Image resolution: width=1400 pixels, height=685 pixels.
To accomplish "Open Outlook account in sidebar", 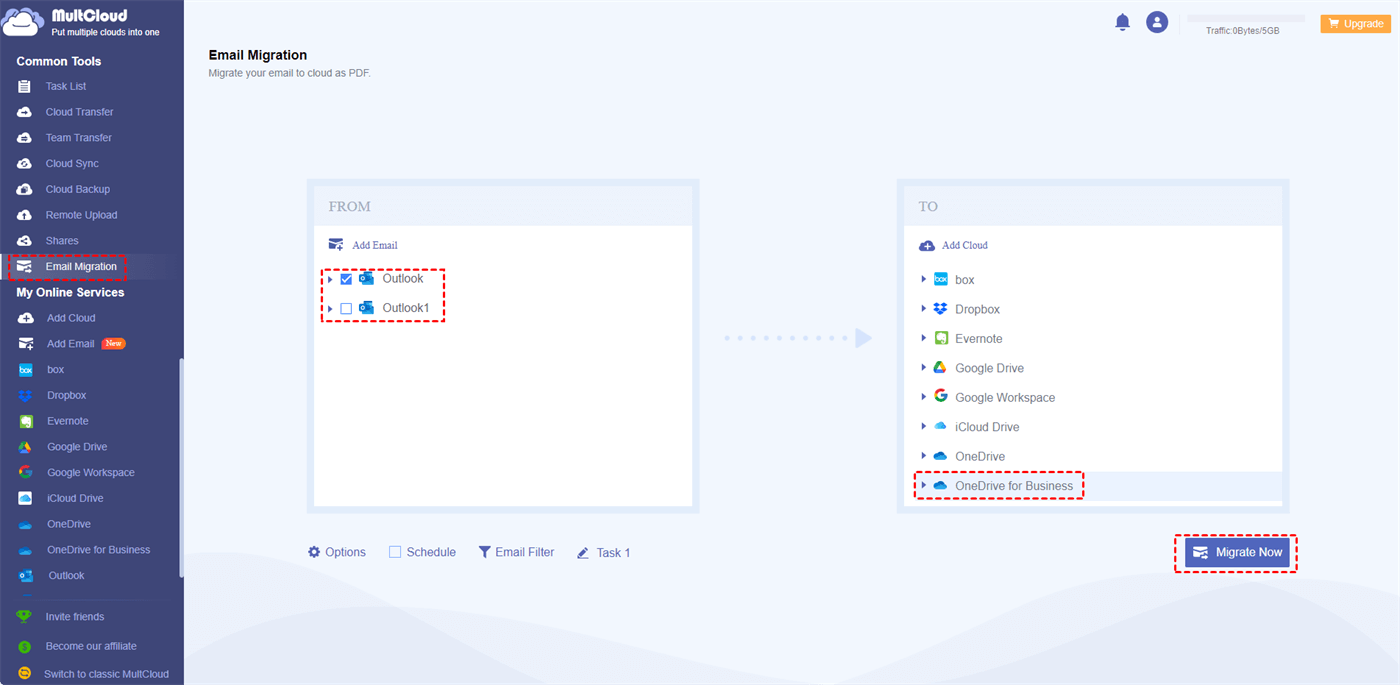I will click(66, 576).
